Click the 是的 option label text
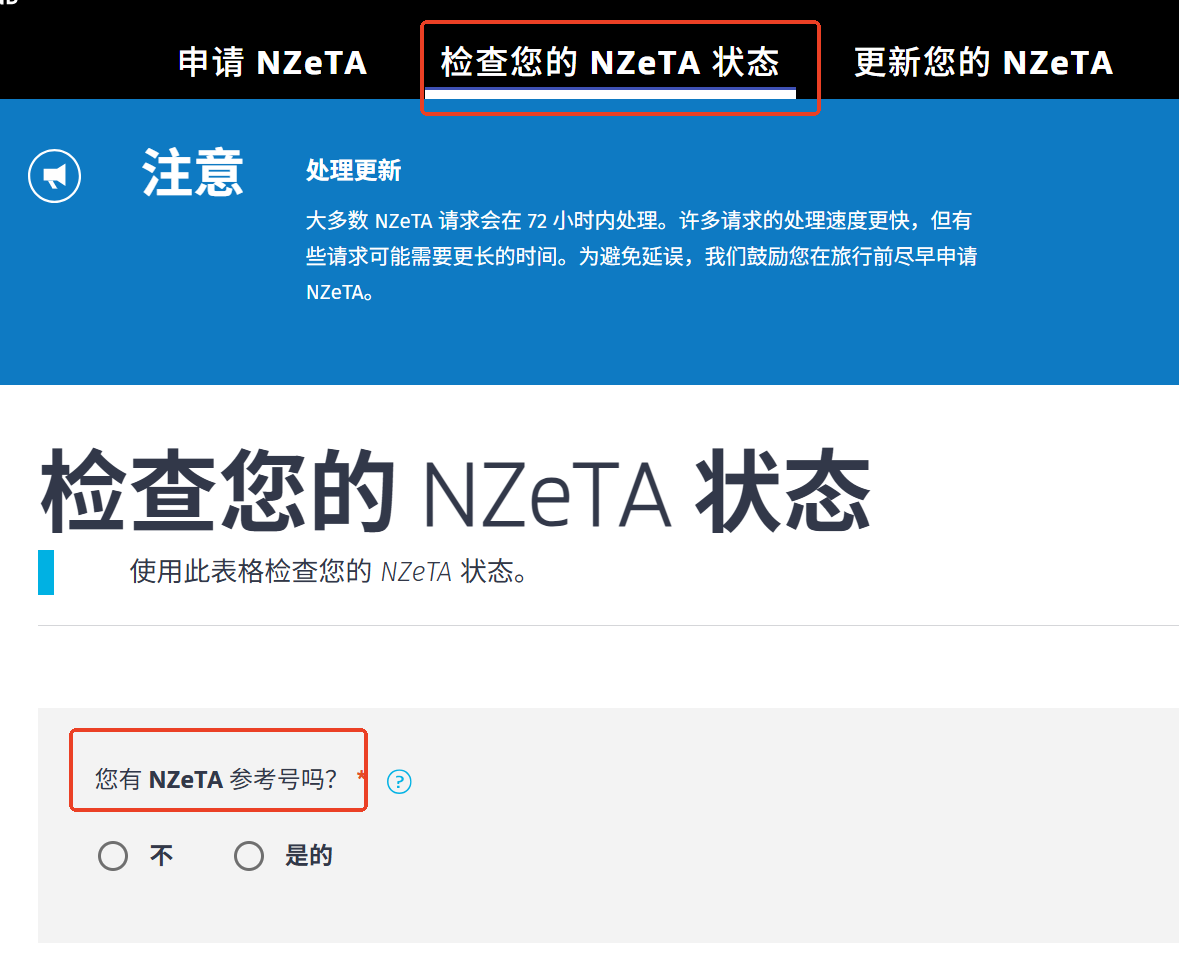The width and height of the screenshot is (1179, 962). coord(308,856)
